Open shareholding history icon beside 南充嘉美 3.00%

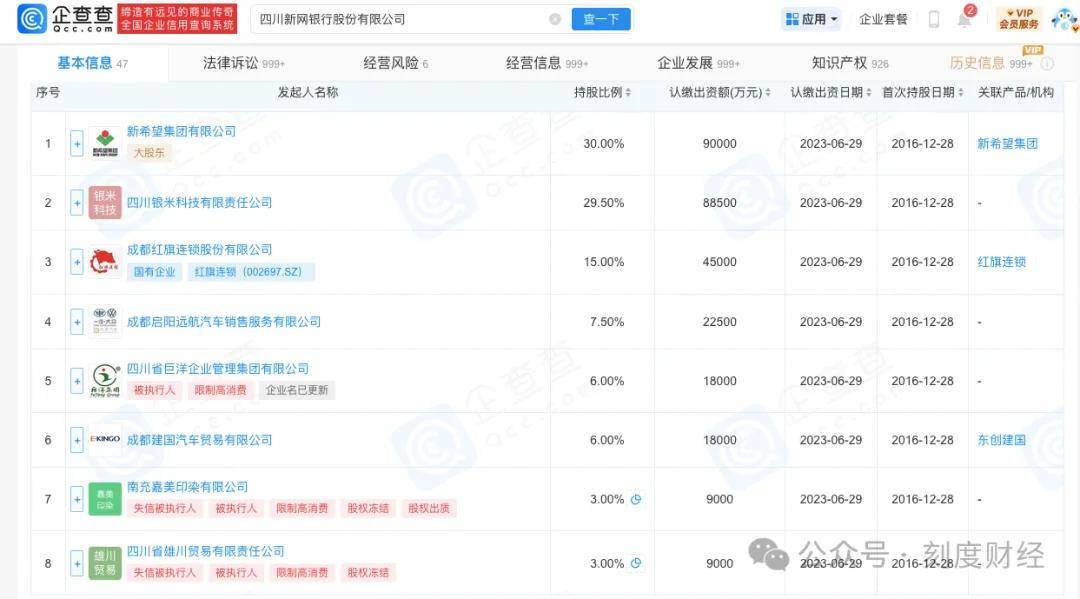click(x=636, y=499)
